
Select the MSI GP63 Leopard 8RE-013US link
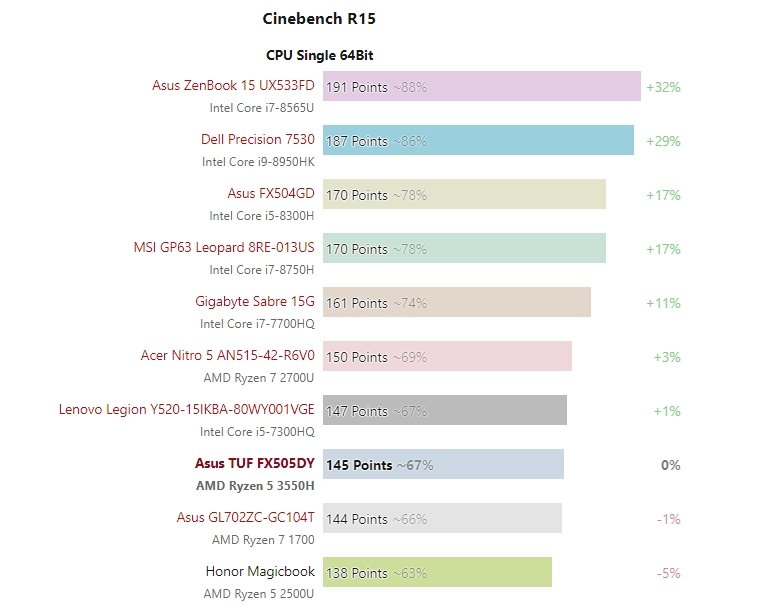(224, 247)
